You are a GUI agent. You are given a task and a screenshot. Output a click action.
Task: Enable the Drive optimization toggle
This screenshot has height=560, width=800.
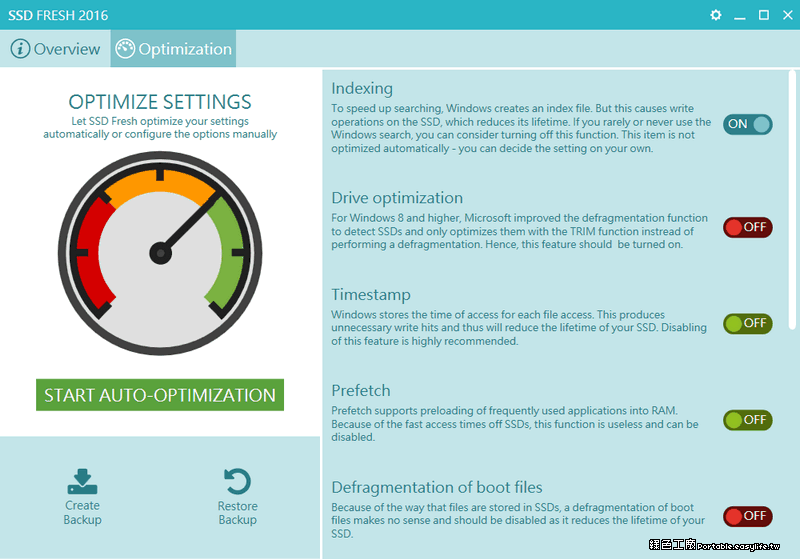747,227
